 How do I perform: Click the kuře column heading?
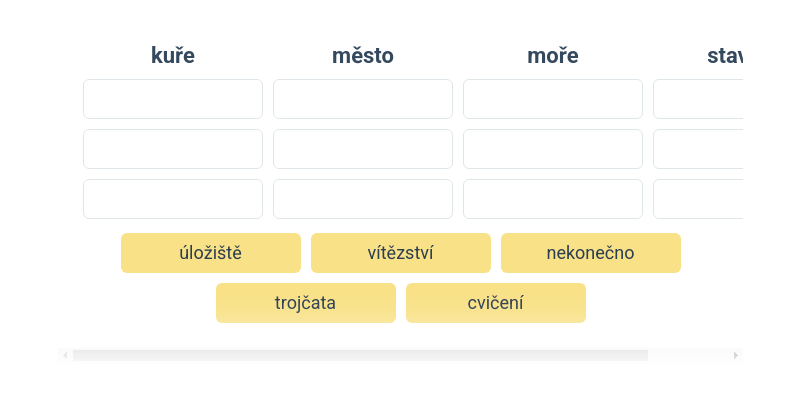[172, 56]
